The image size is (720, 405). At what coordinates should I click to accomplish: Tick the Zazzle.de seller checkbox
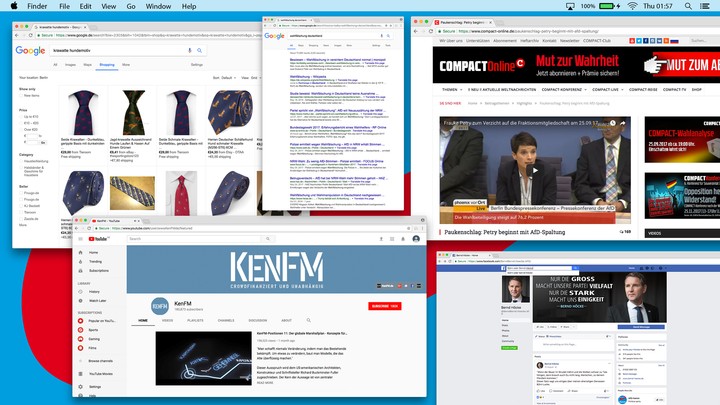click(21, 219)
